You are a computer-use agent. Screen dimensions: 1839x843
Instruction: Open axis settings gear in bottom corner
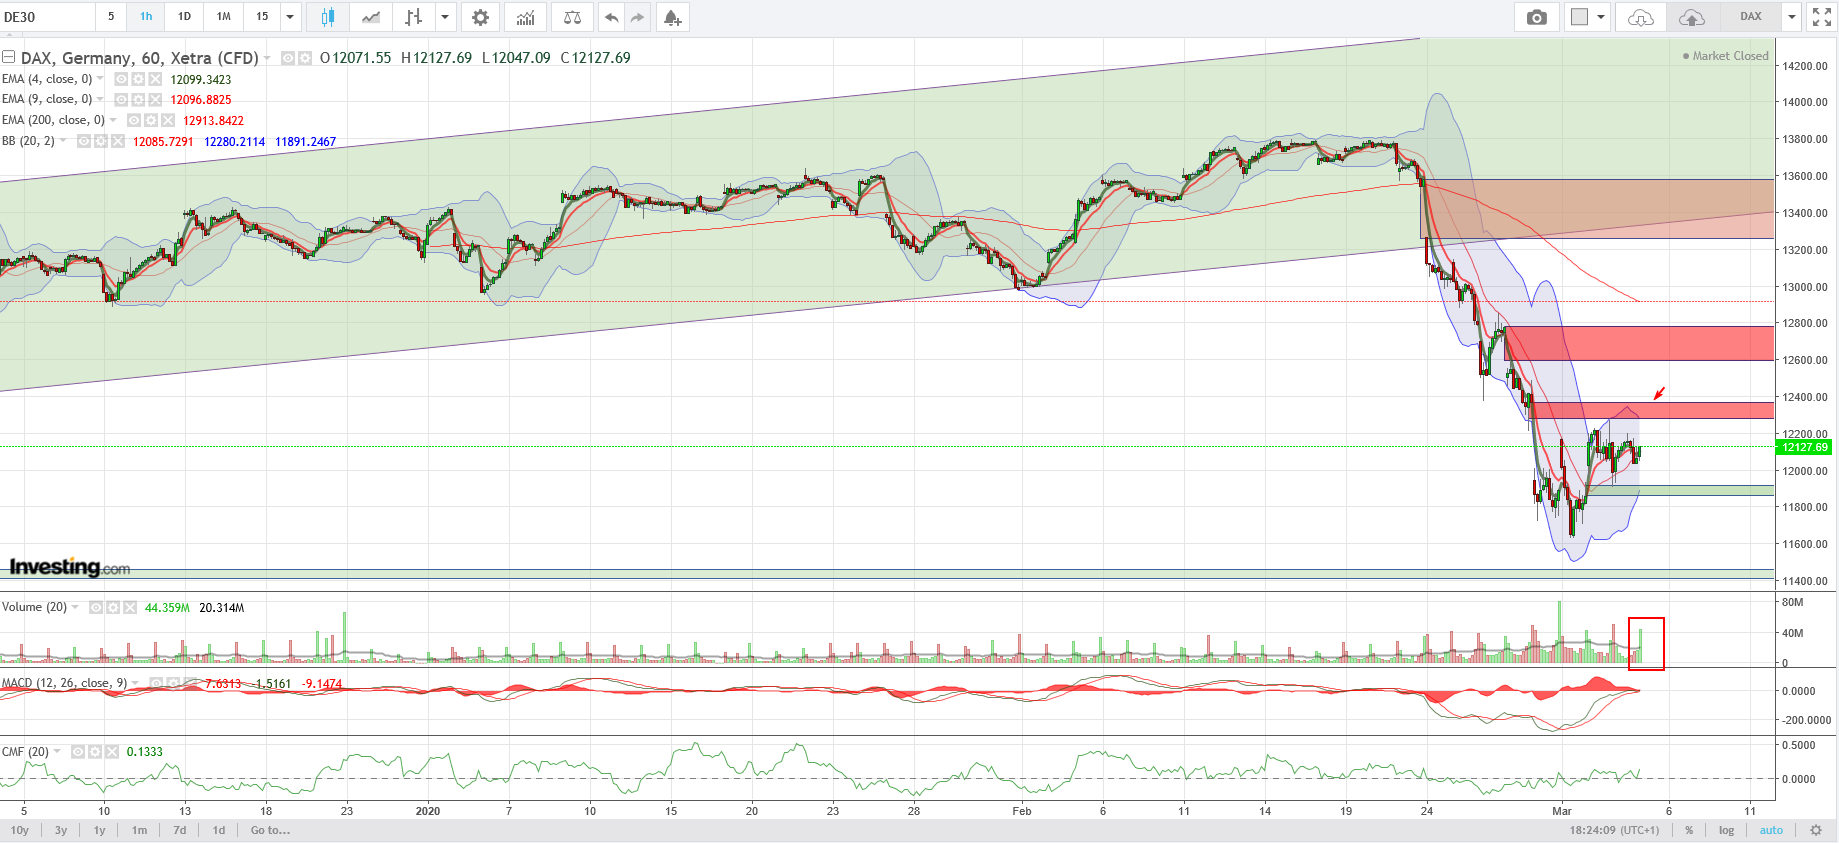[1816, 830]
